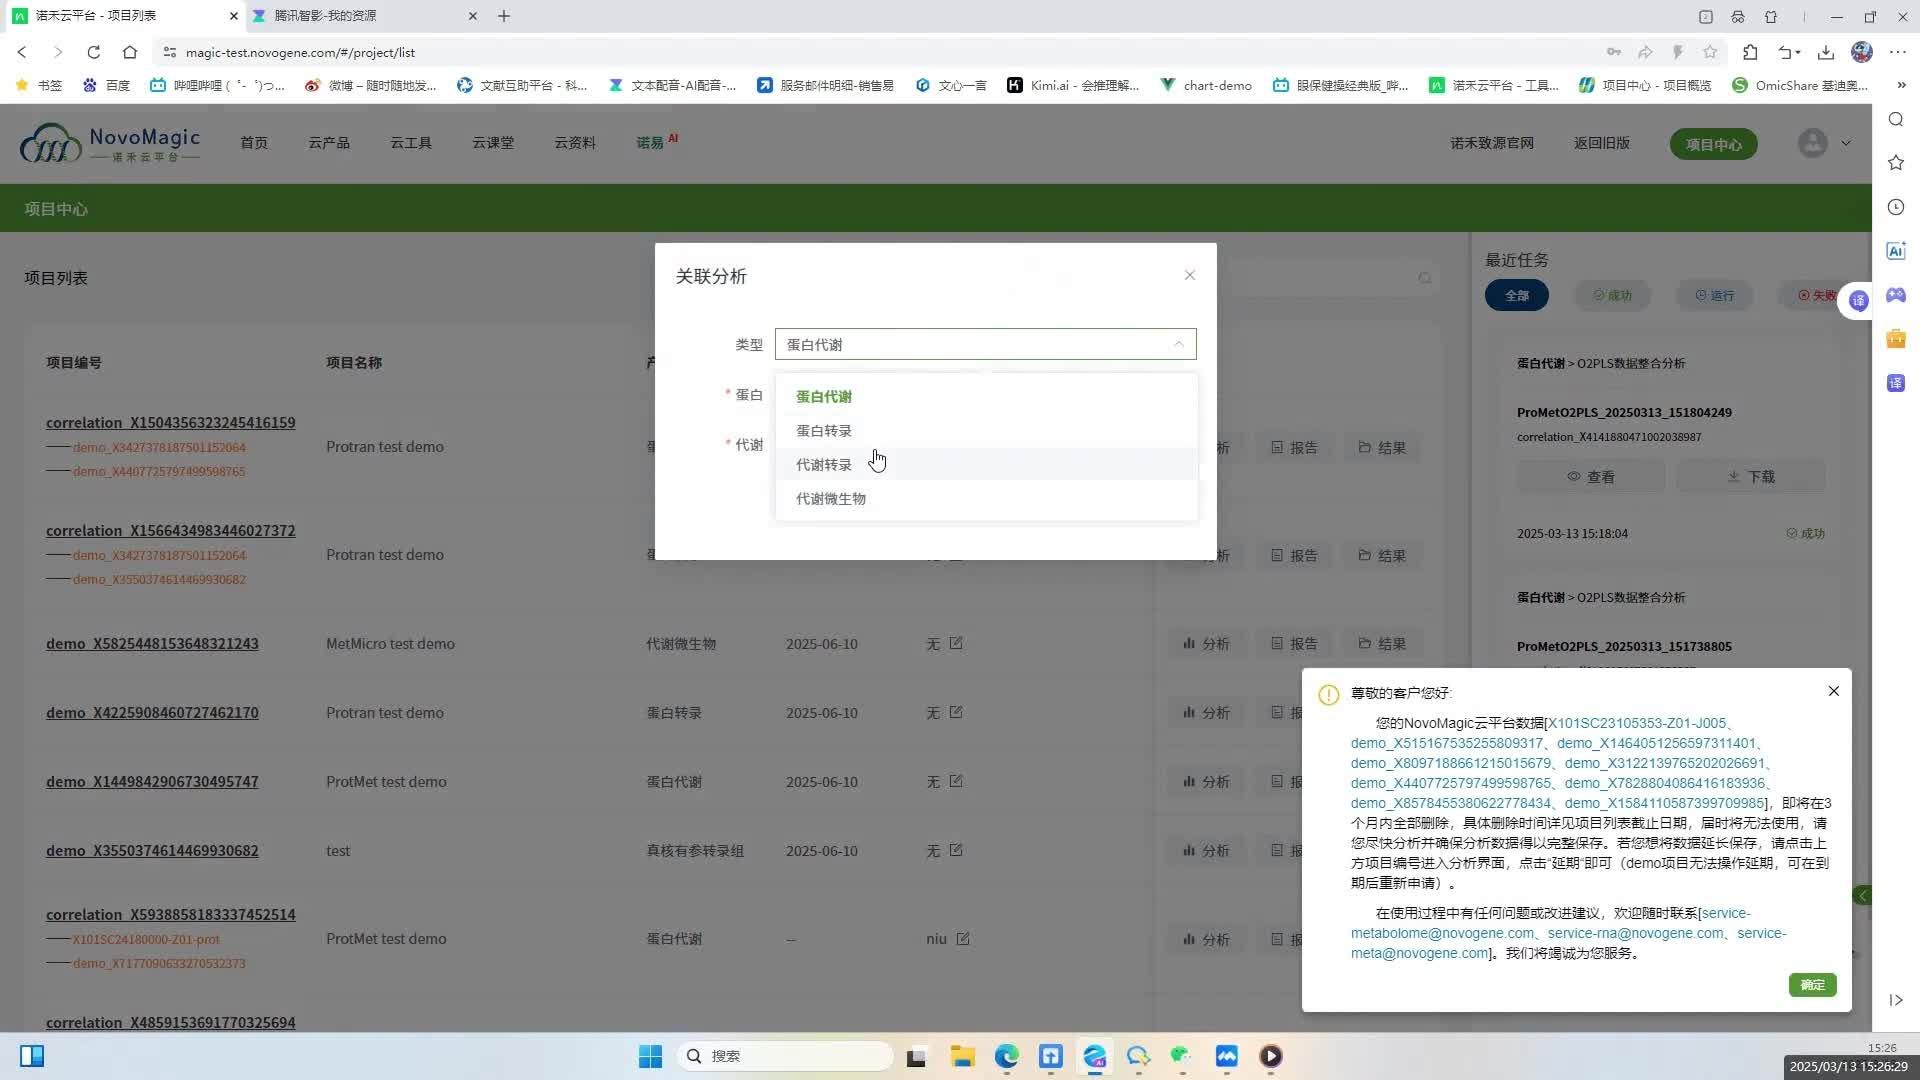Click 确定 in the customer notice dialog
The image size is (1920, 1080).
[x=1812, y=985]
